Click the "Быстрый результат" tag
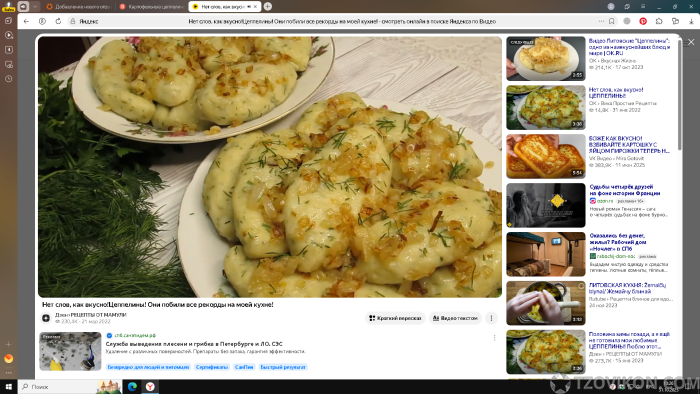This screenshot has height=394, width=700. click(x=283, y=367)
